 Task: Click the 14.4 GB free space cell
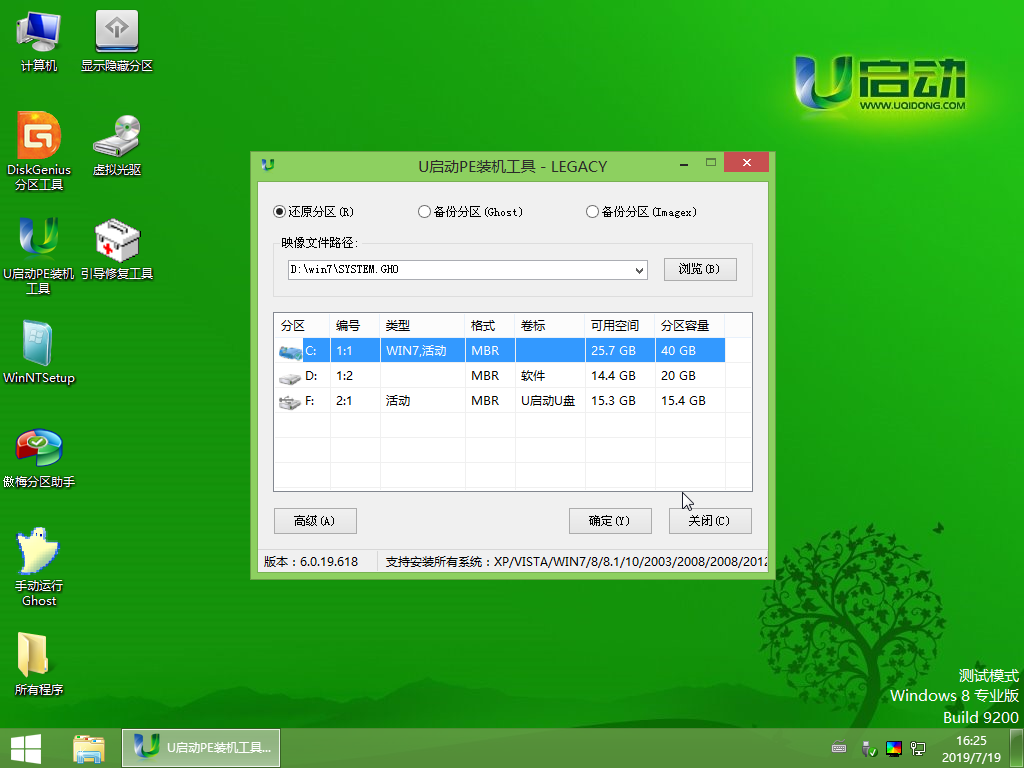pyautogui.click(x=620, y=376)
